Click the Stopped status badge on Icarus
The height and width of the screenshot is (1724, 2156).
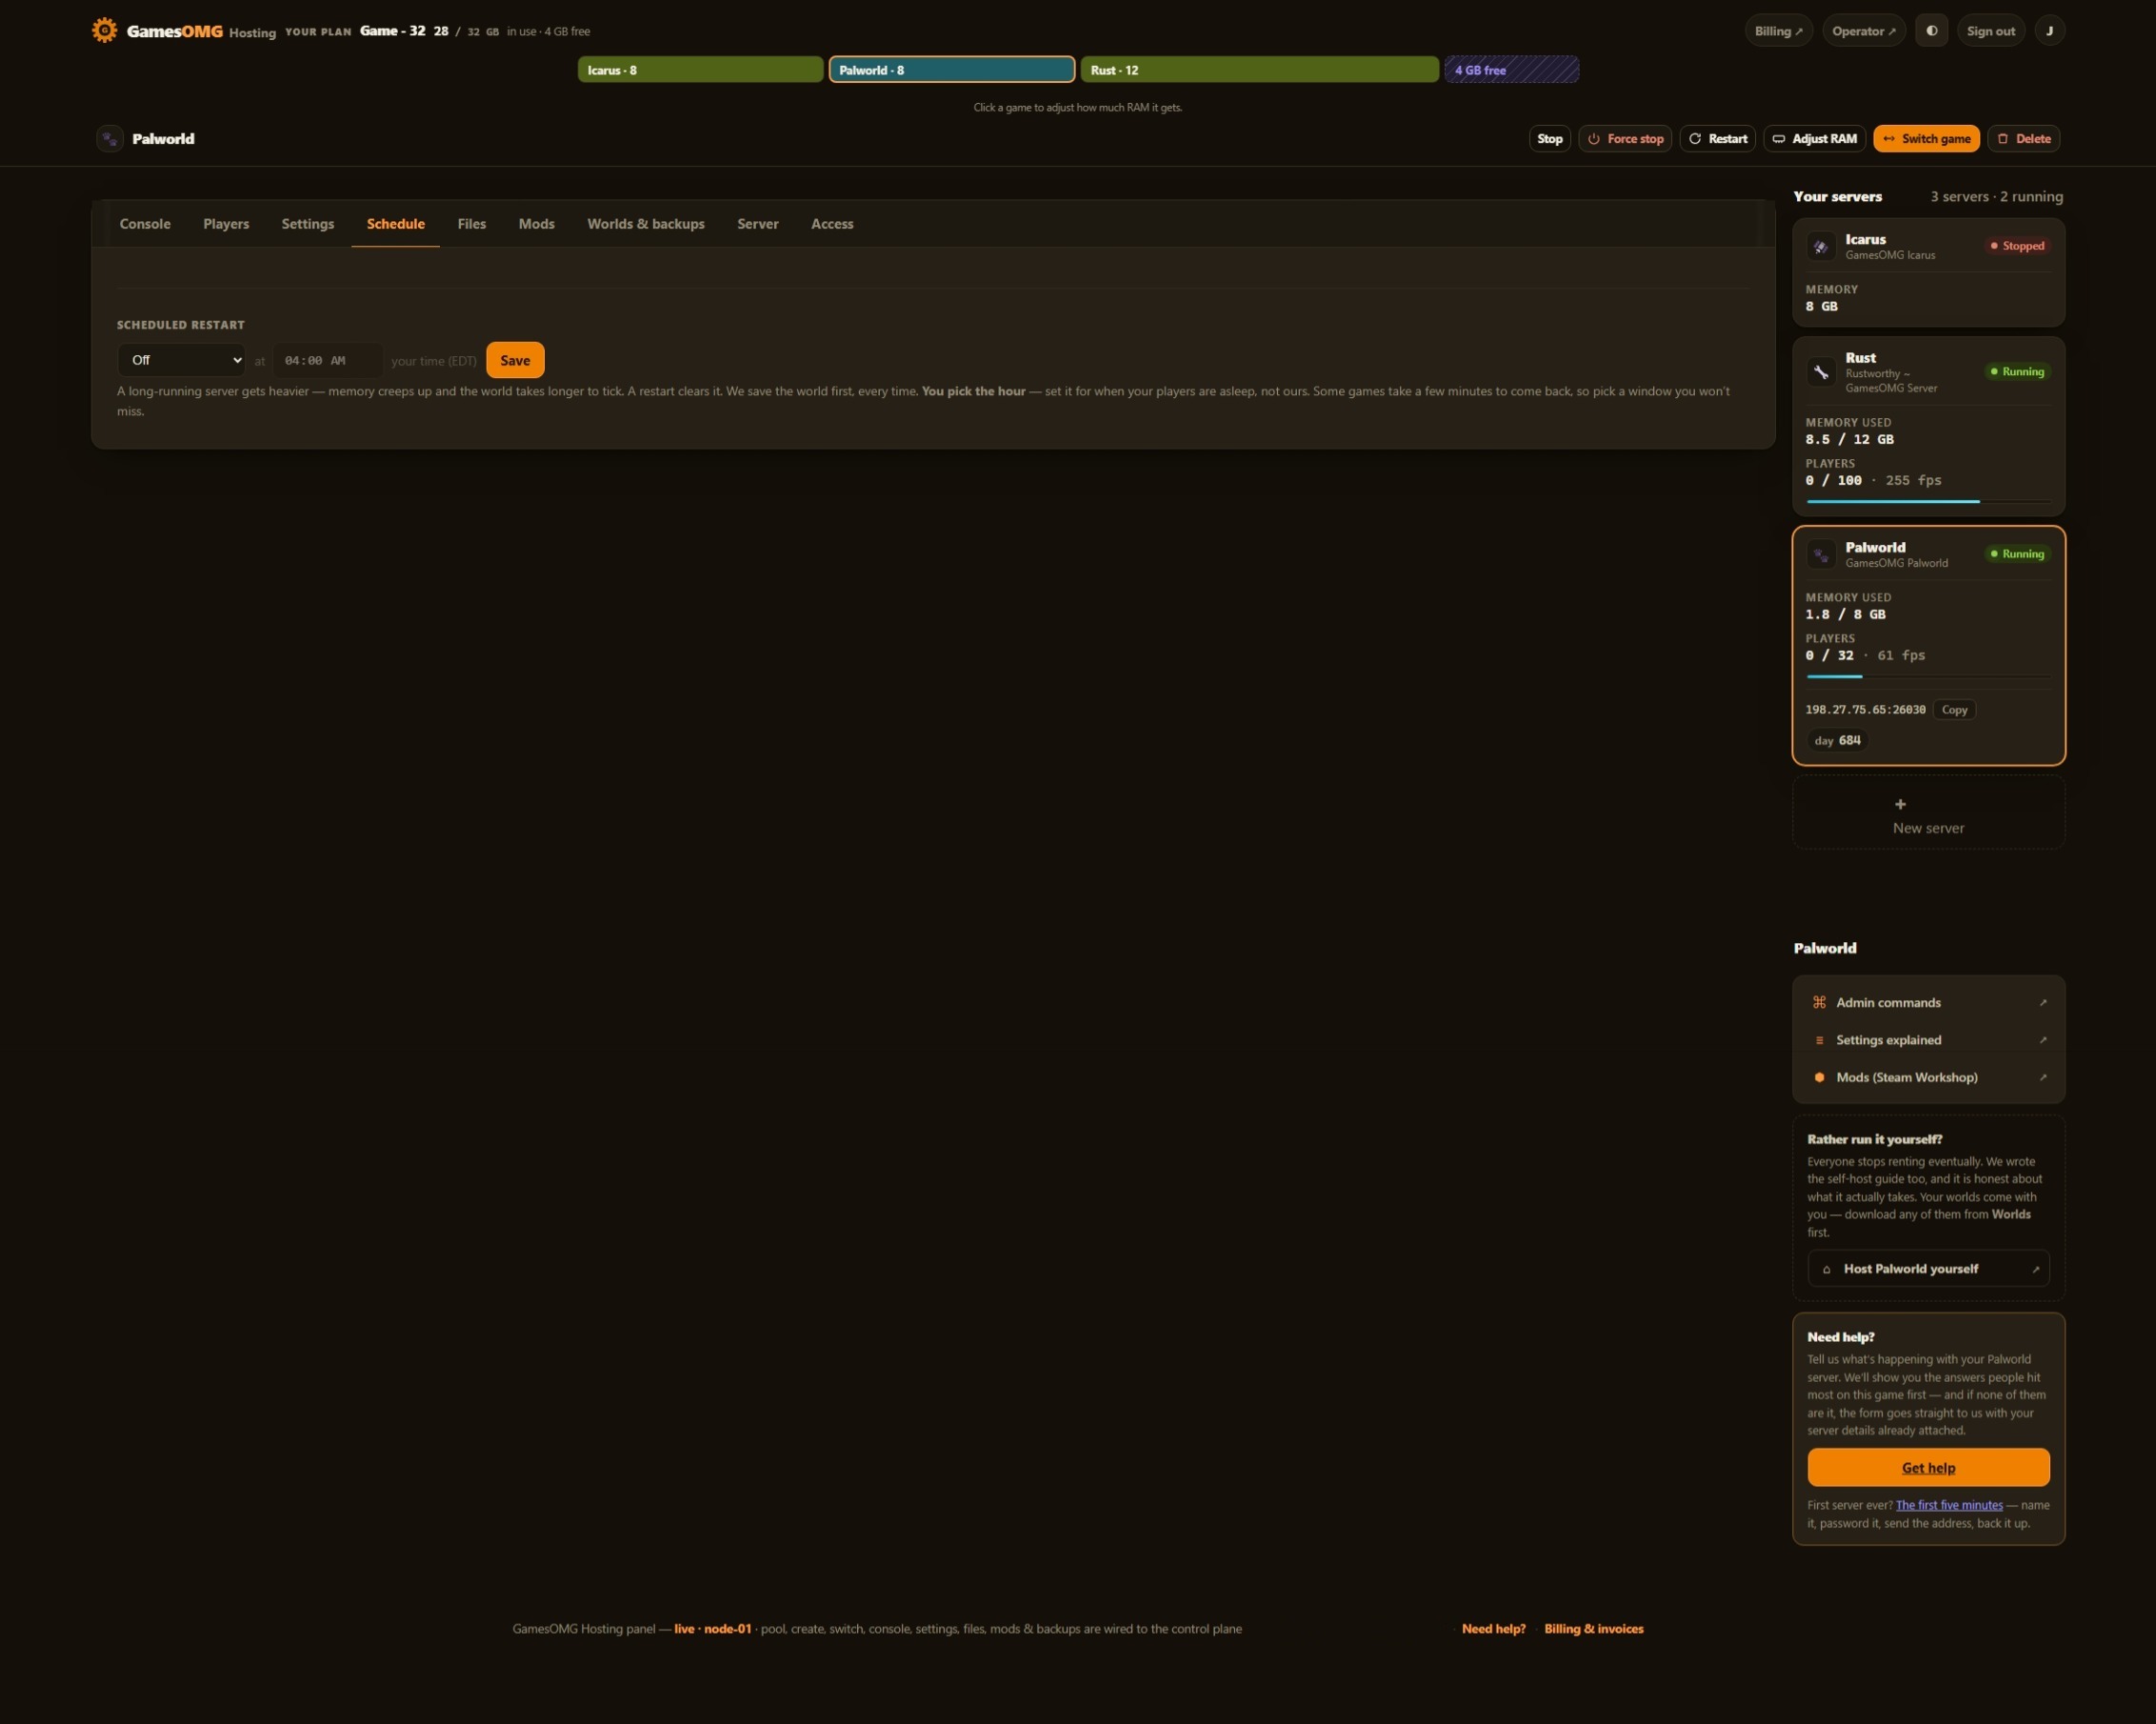click(x=2017, y=246)
